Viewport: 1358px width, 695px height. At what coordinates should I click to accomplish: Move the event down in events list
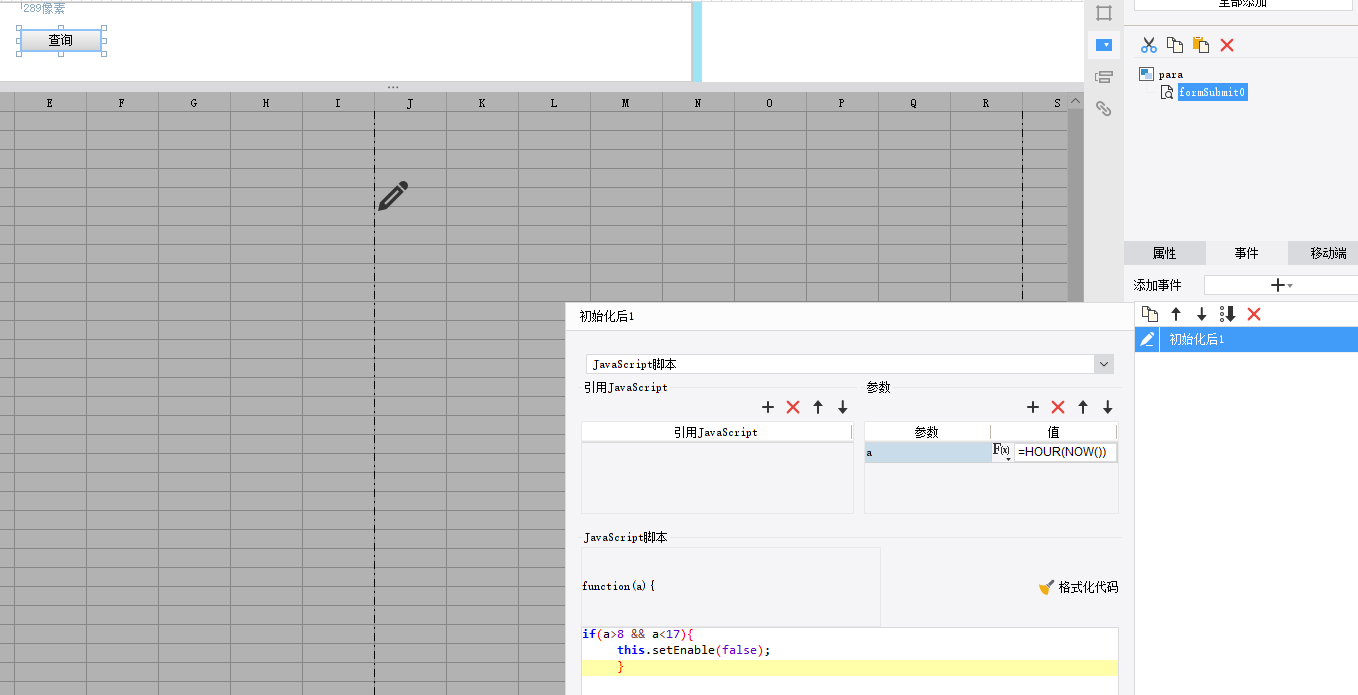click(x=1202, y=314)
